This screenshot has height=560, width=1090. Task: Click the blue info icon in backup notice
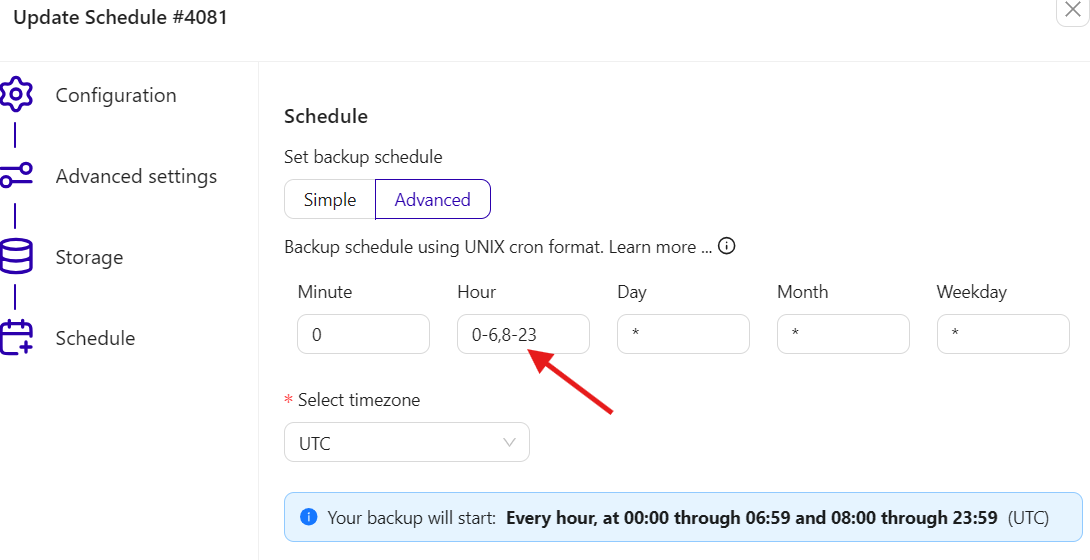point(309,518)
